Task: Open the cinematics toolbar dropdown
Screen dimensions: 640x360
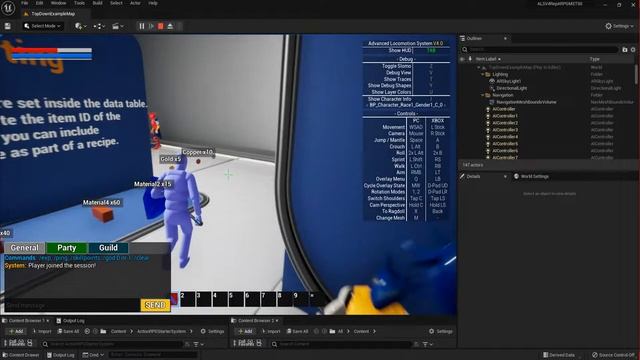Action: [118, 26]
